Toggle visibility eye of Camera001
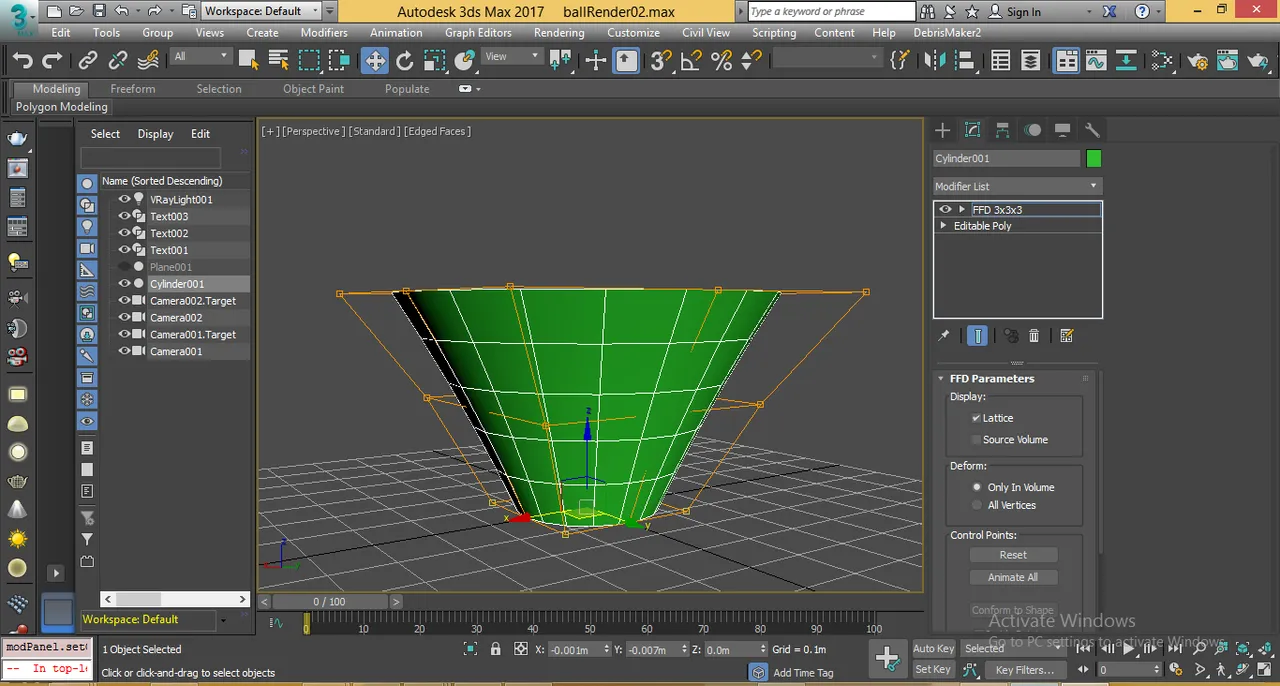 click(x=125, y=351)
